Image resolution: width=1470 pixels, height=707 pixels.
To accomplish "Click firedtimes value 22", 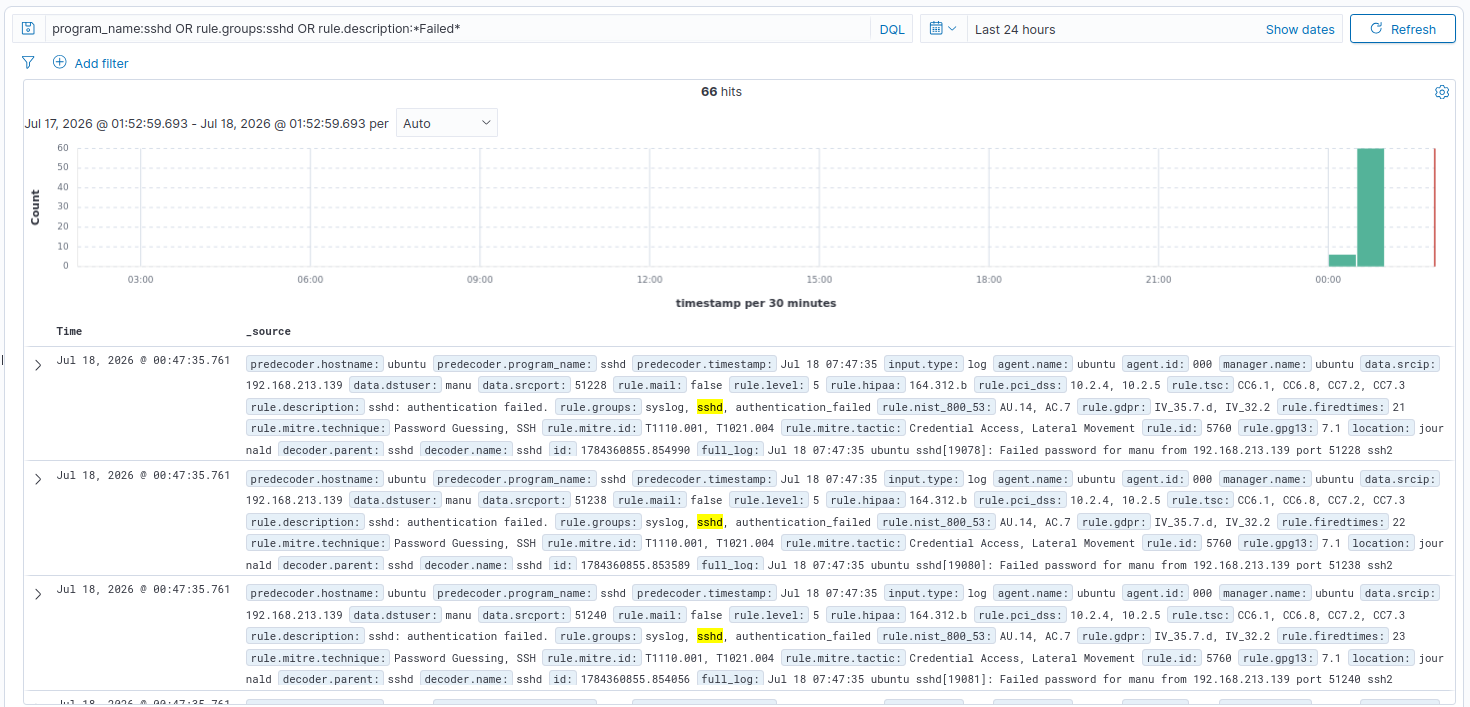I will click(x=1399, y=522).
